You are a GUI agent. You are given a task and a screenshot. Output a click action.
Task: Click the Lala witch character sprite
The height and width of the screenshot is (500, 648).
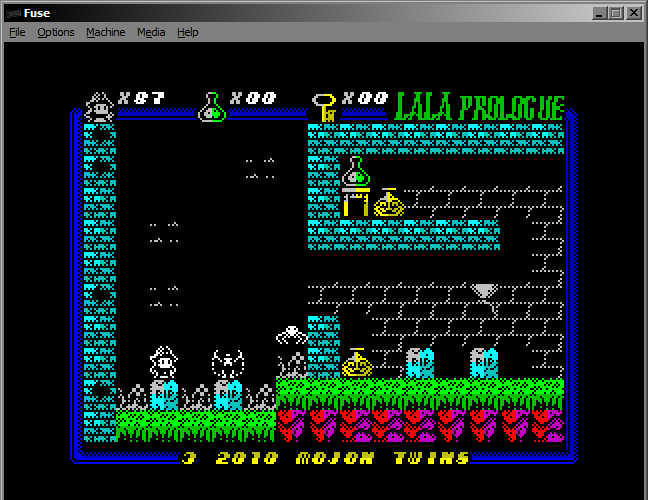tap(164, 362)
